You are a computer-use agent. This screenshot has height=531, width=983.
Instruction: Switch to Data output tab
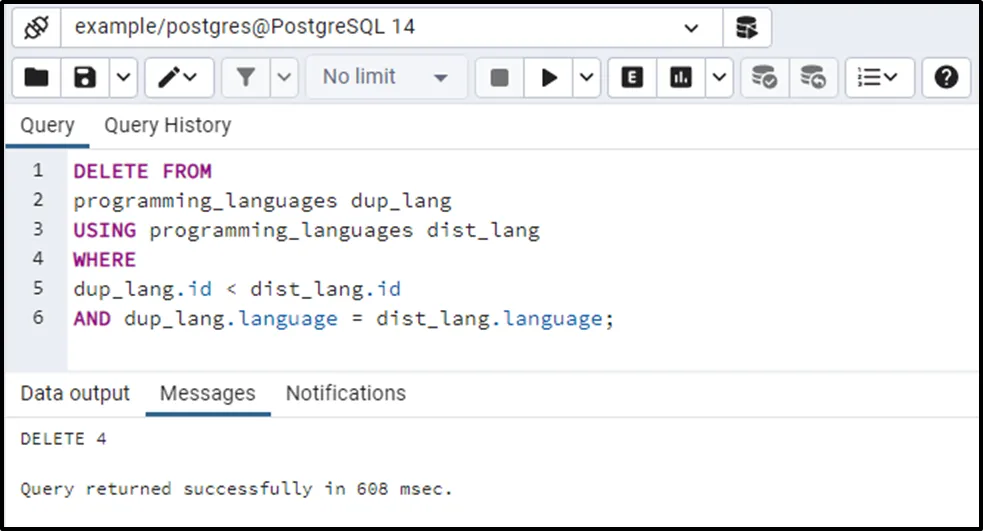coord(75,393)
